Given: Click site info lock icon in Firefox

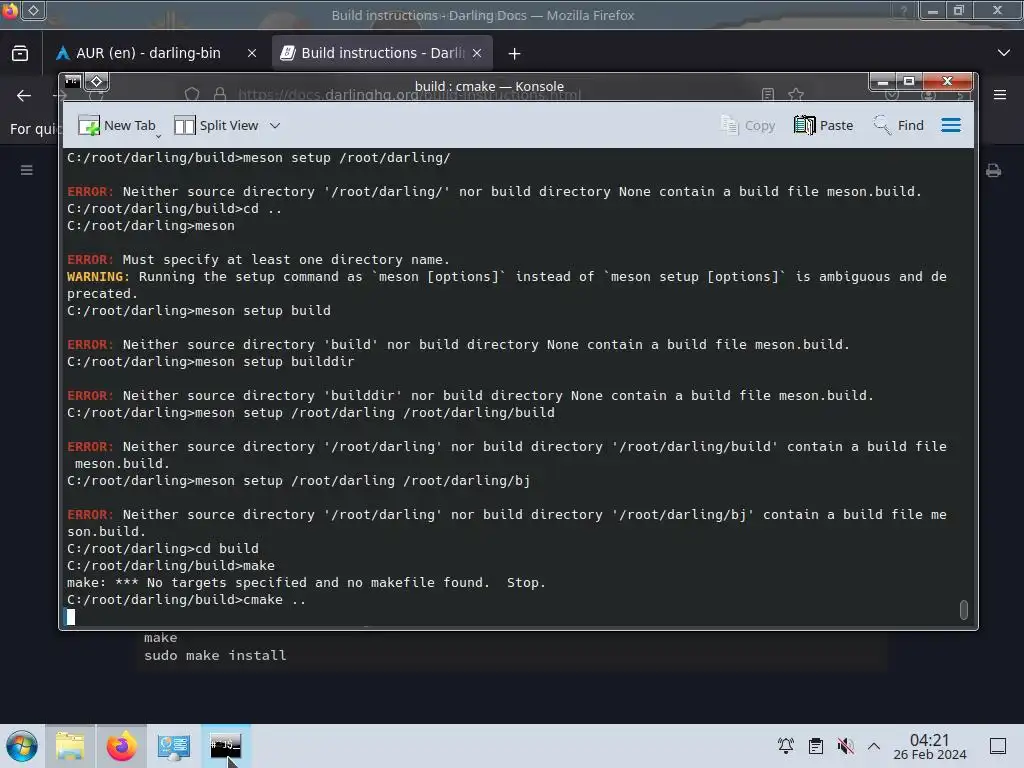Looking at the screenshot, I should (x=220, y=95).
